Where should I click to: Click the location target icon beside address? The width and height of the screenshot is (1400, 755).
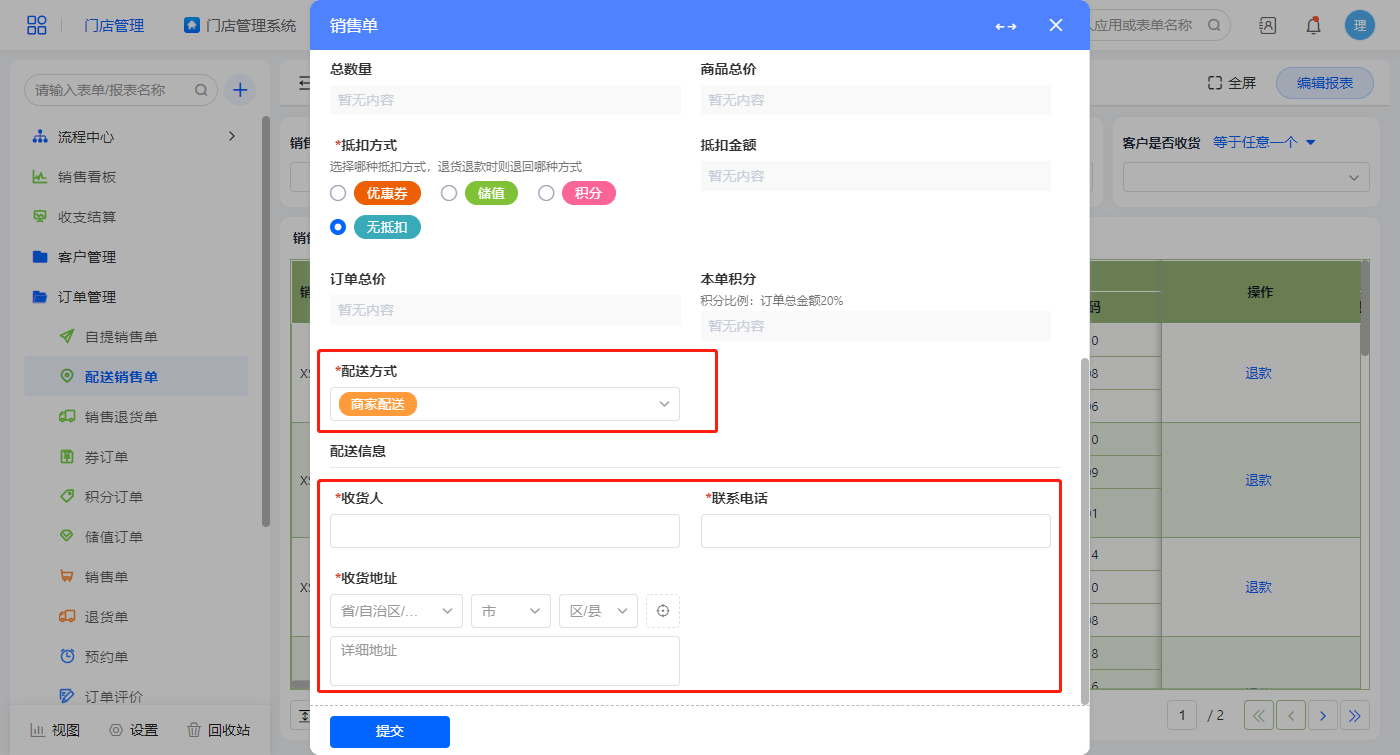click(x=662, y=611)
